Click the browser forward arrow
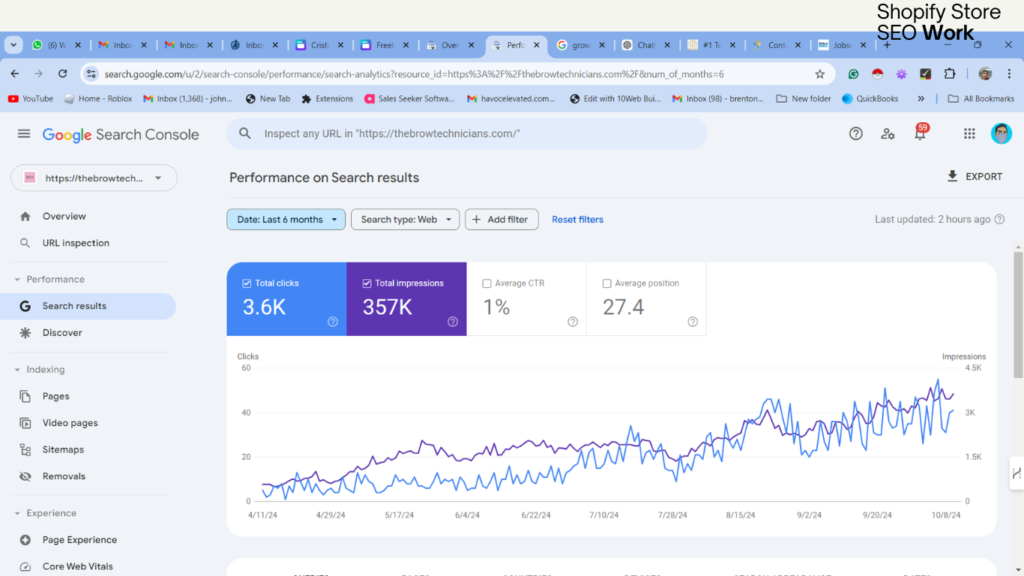The width and height of the screenshot is (1024, 576). (39, 74)
